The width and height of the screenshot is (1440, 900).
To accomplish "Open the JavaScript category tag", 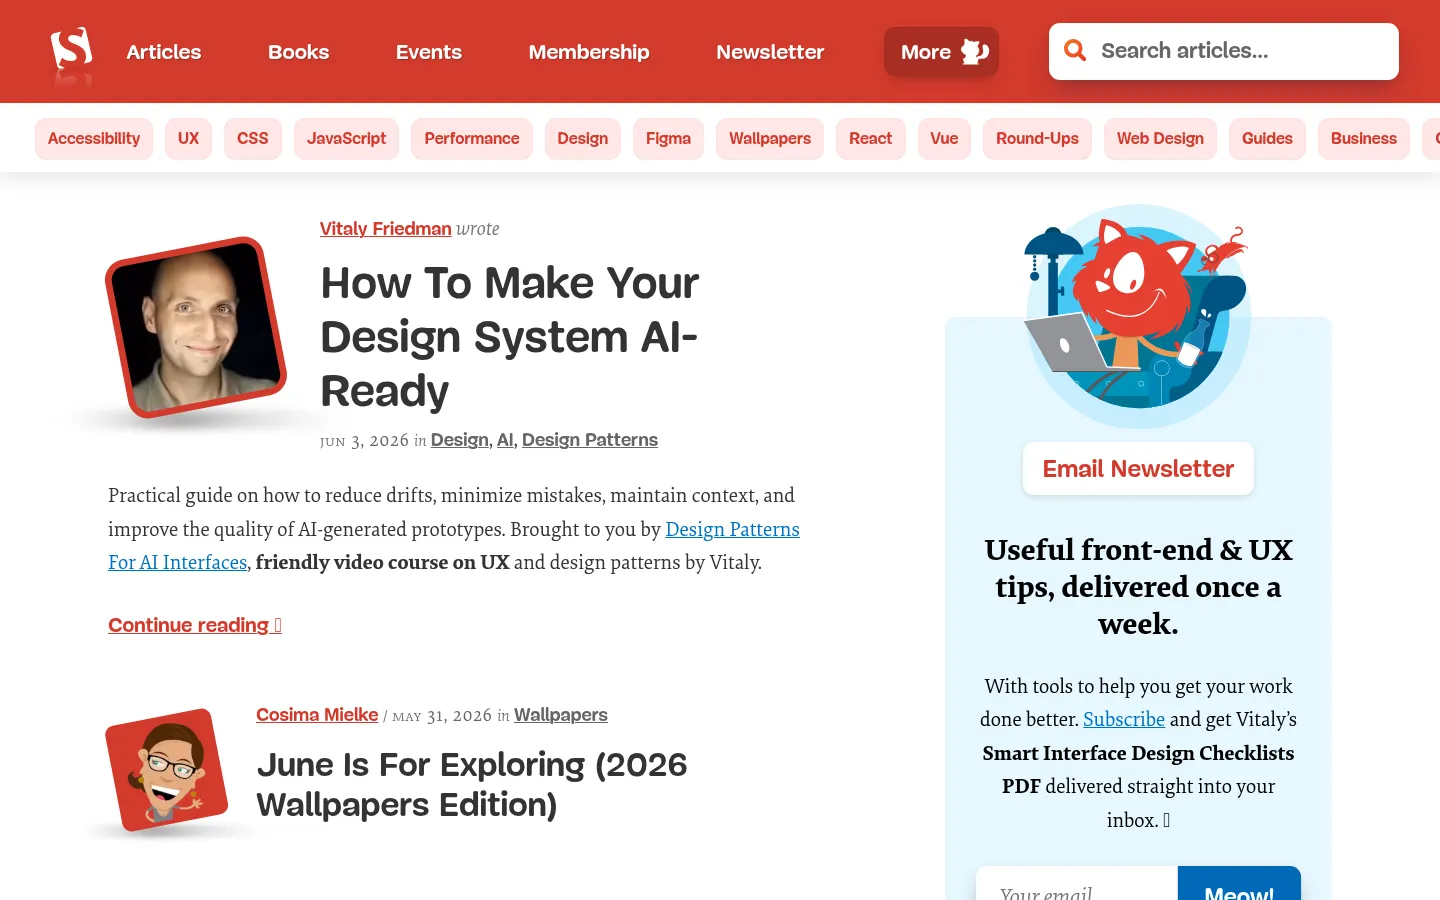I will pyautogui.click(x=346, y=139).
